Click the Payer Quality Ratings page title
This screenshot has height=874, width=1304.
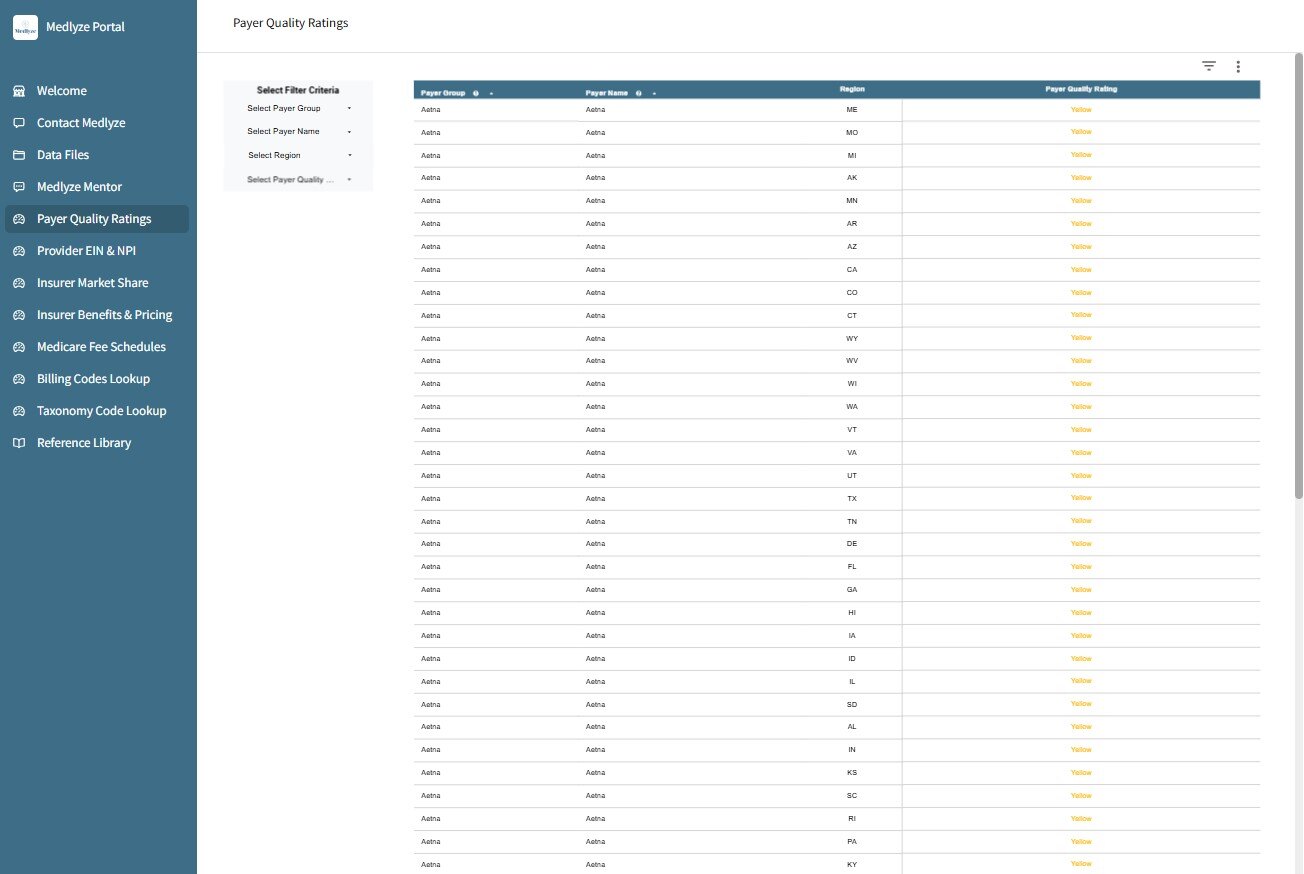(x=291, y=22)
